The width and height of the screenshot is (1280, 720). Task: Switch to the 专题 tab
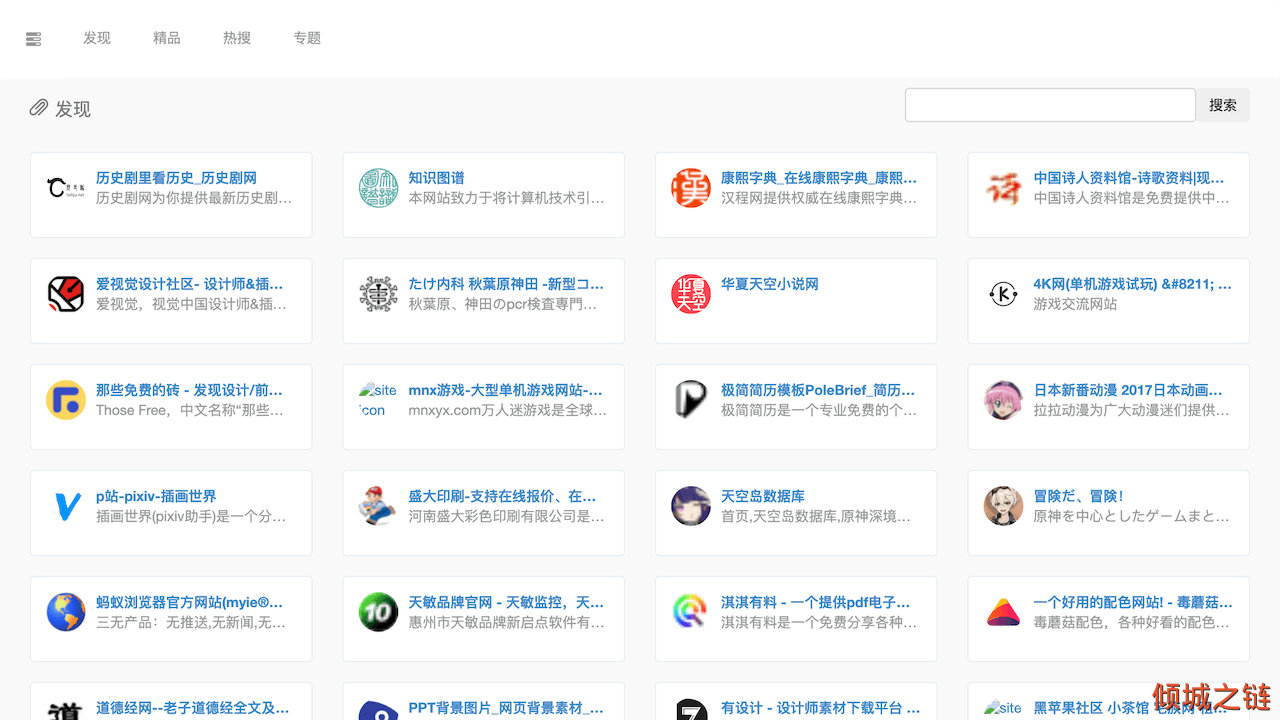(x=307, y=38)
